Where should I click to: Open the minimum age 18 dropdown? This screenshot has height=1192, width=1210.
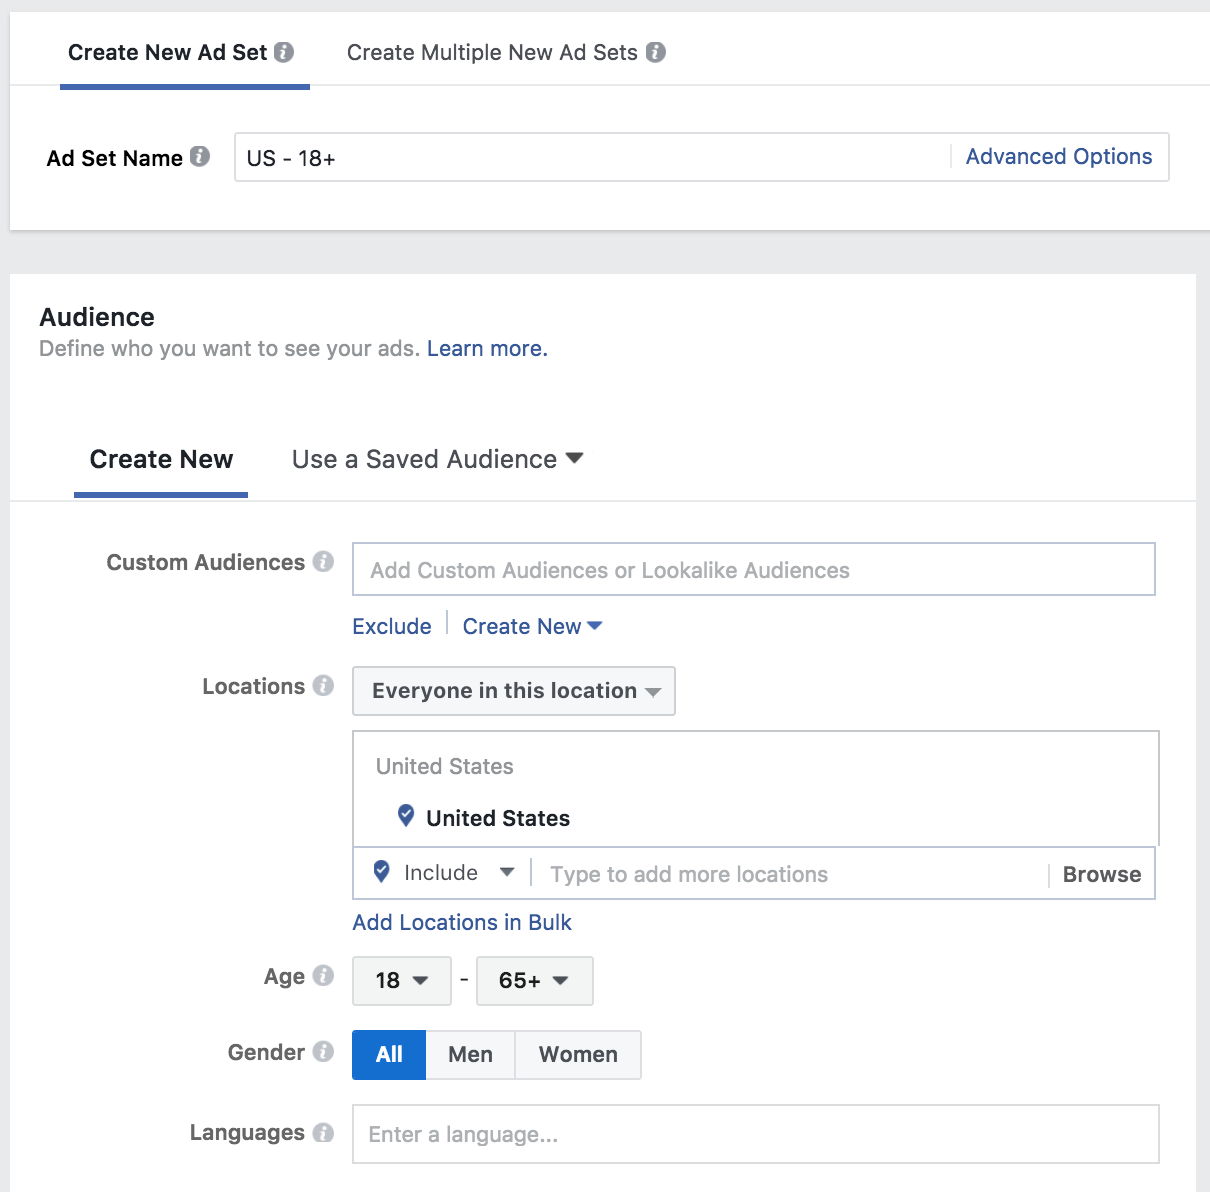coord(401,981)
